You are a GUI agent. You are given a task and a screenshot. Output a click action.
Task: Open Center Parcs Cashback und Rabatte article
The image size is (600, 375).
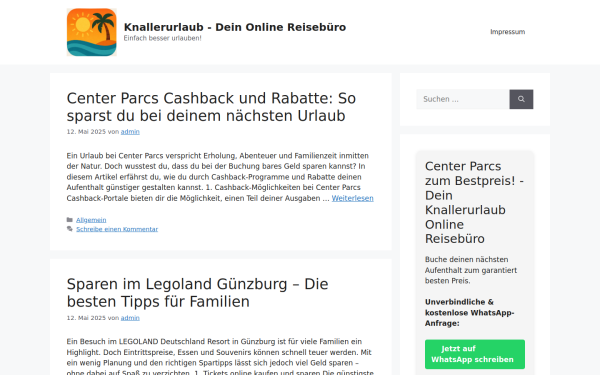pyautogui.click(x=211, y=107)
